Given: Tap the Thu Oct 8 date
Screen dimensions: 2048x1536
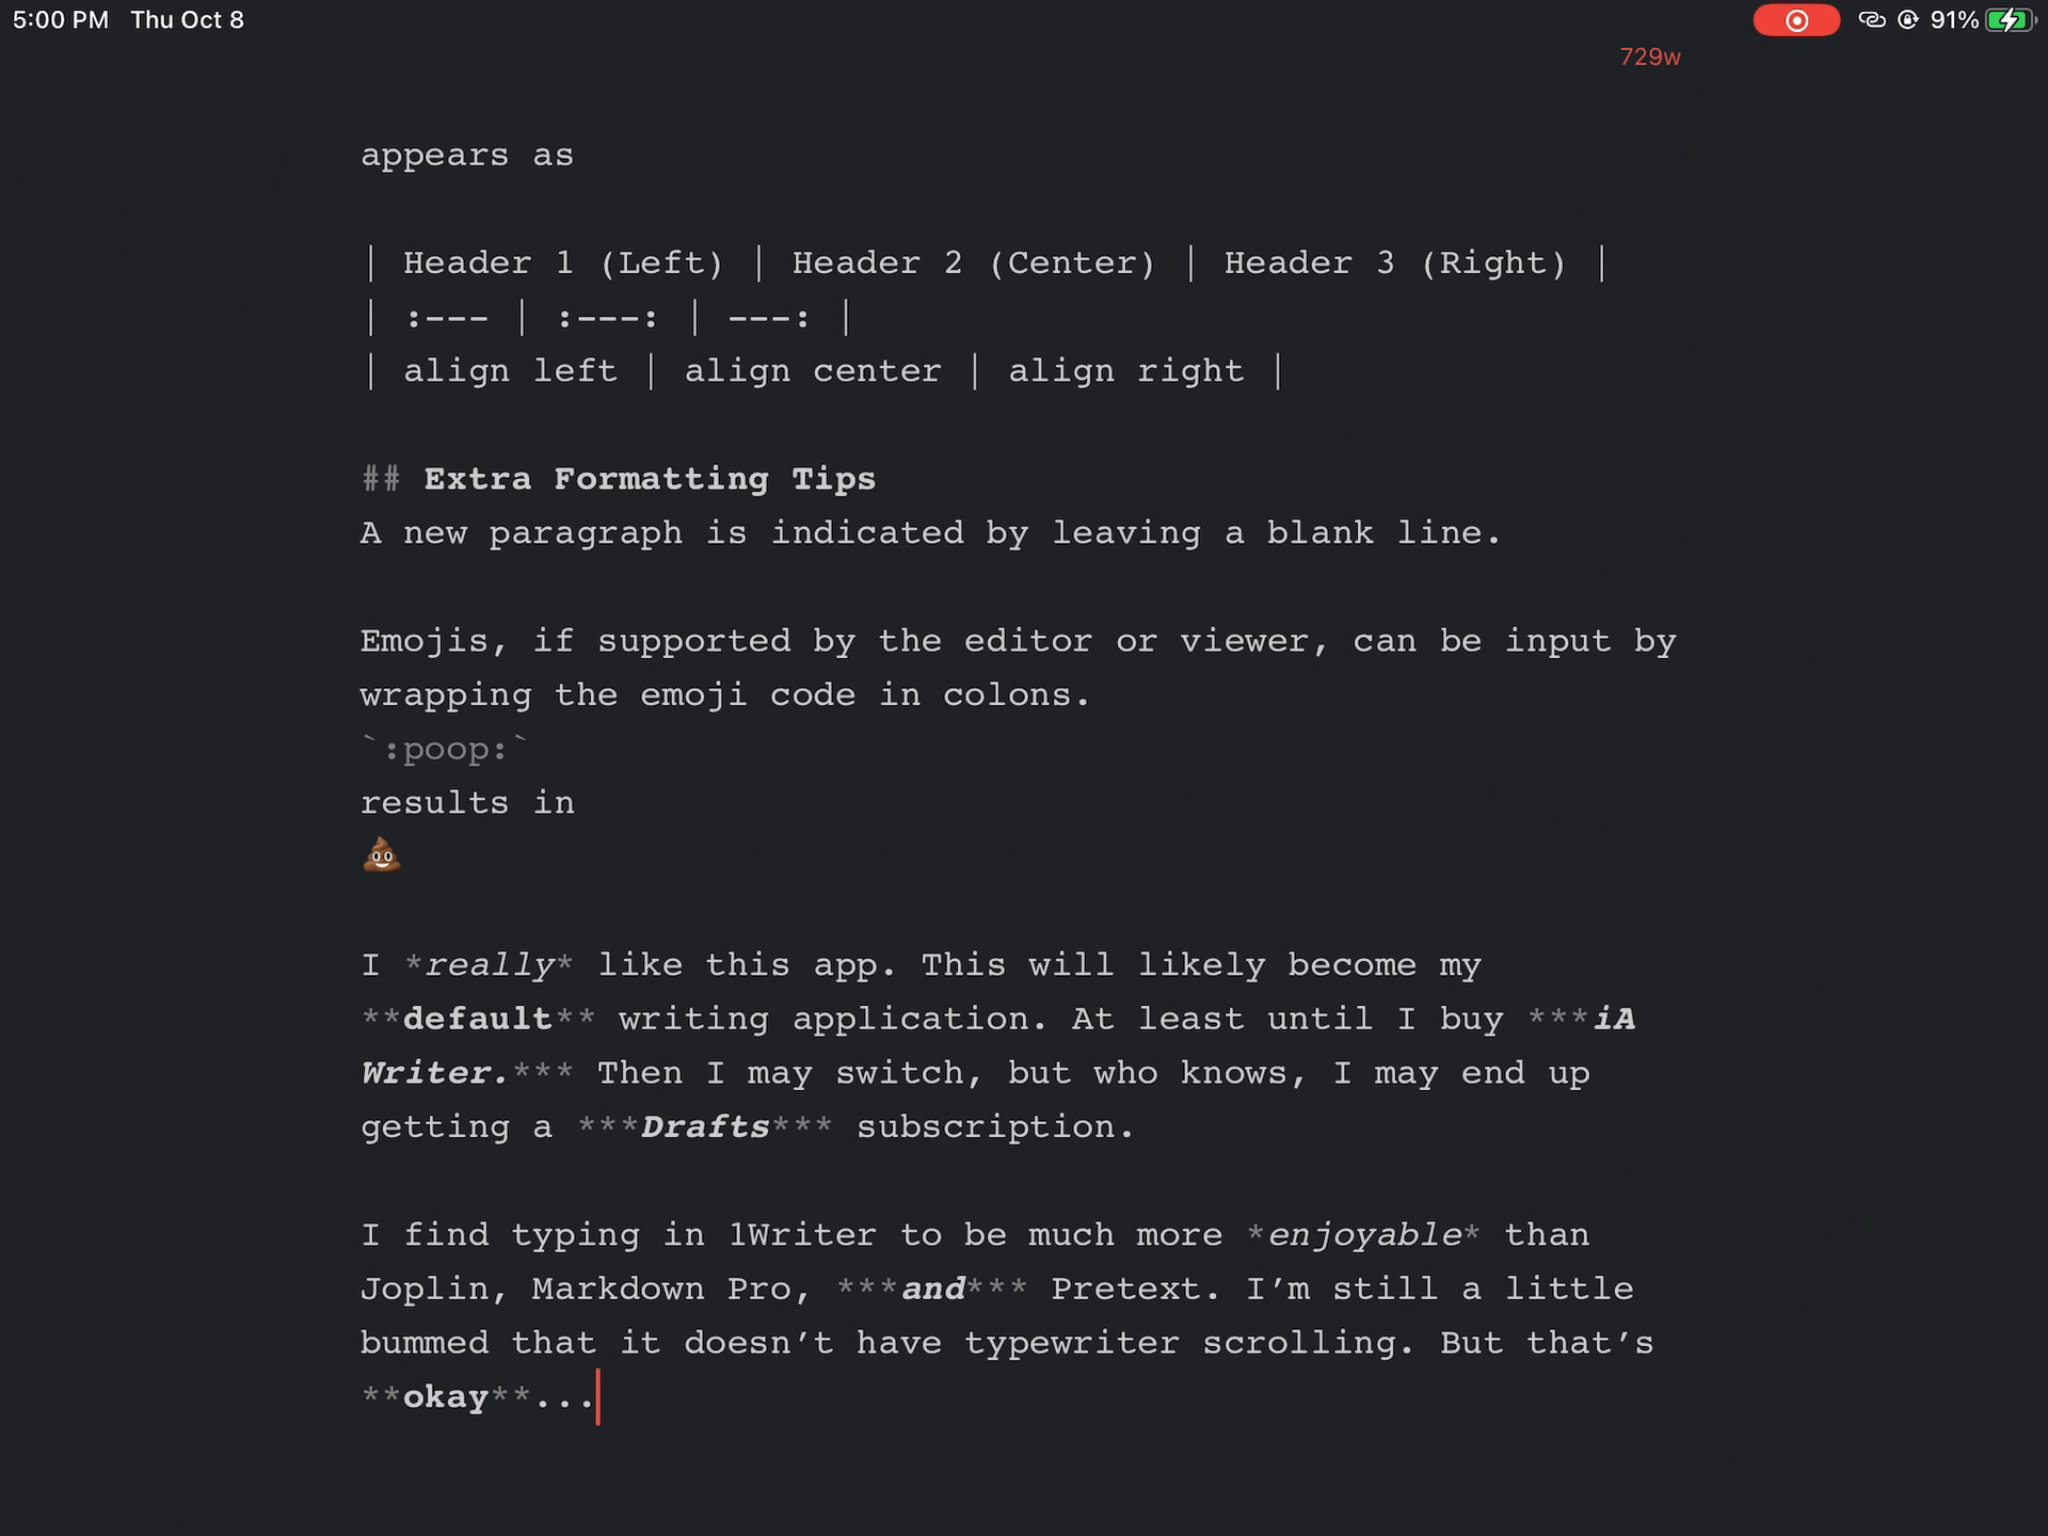Looking at the screenshot, I should (187, 20).
